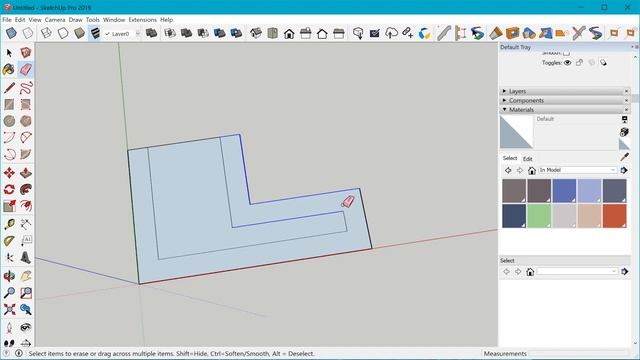The height and width of the screenshot is (360, 640).
Task: Activate the Rotate tool
Action: pos(9,189)
